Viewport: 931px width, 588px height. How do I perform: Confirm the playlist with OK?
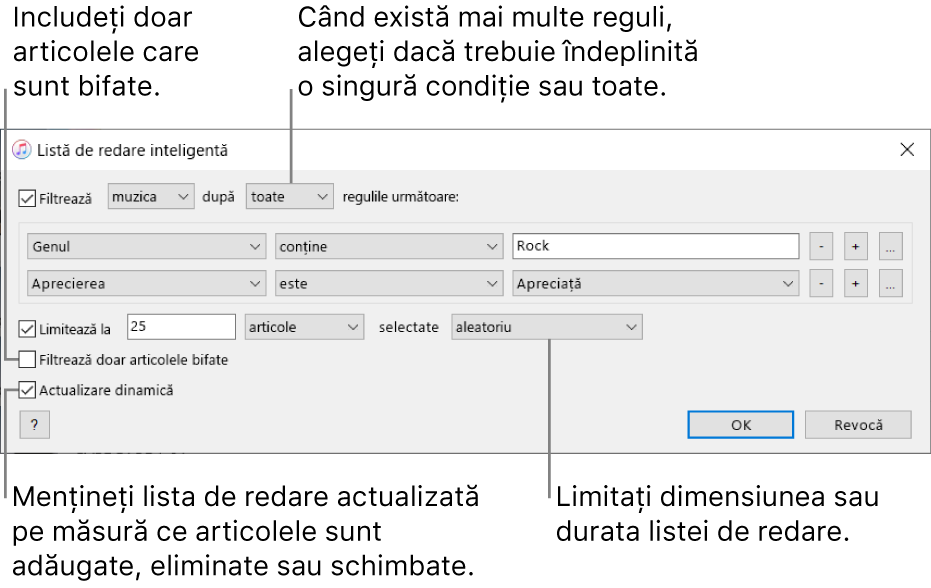(740, 424)
